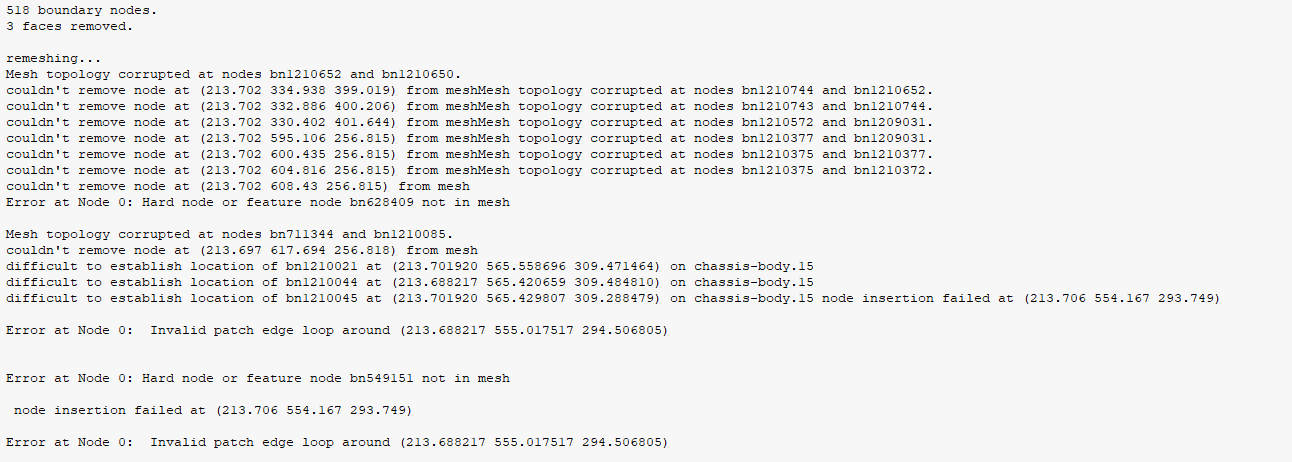Click error text mentioning node bn549151

tap(257, 378)
